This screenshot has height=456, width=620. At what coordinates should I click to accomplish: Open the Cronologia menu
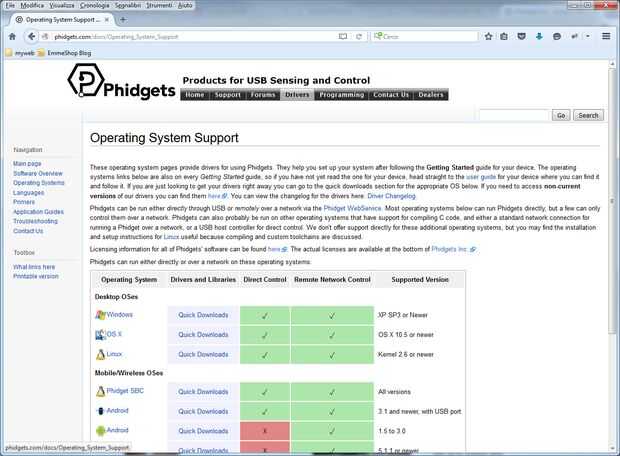click(95, 5)
